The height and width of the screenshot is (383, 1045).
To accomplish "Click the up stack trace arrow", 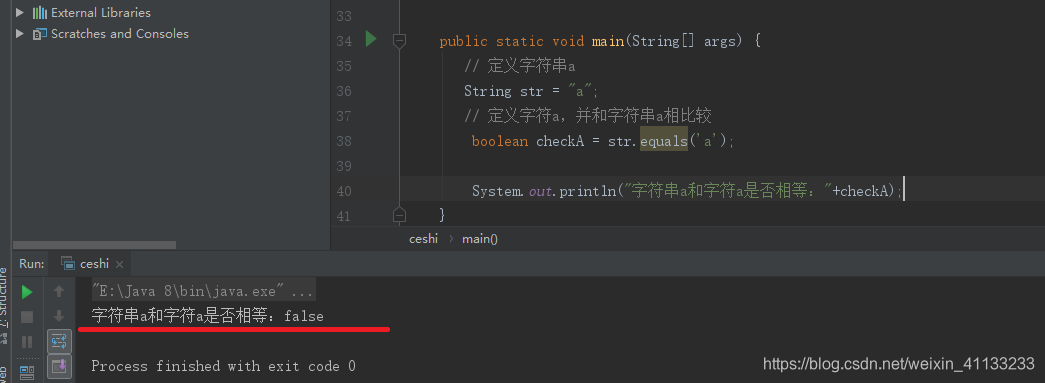I will [59, 292].
